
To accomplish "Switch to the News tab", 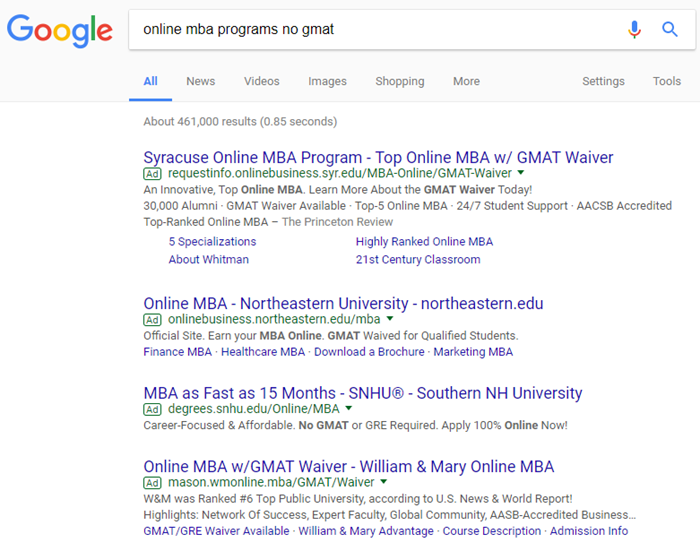I will point(200,81).
